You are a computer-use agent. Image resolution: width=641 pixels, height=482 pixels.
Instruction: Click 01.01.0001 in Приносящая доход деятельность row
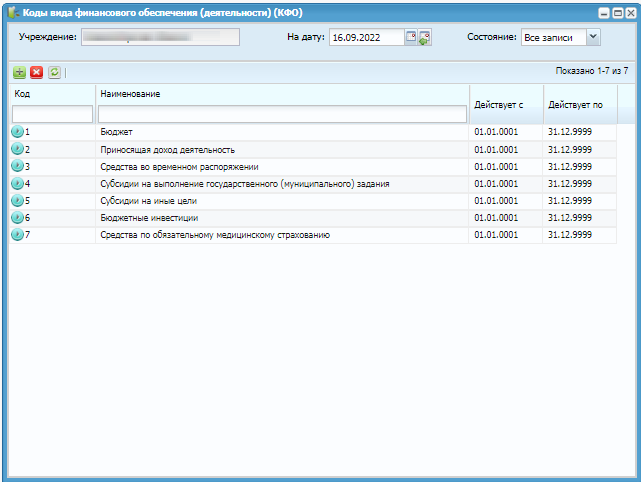click(x=496, y=150)
